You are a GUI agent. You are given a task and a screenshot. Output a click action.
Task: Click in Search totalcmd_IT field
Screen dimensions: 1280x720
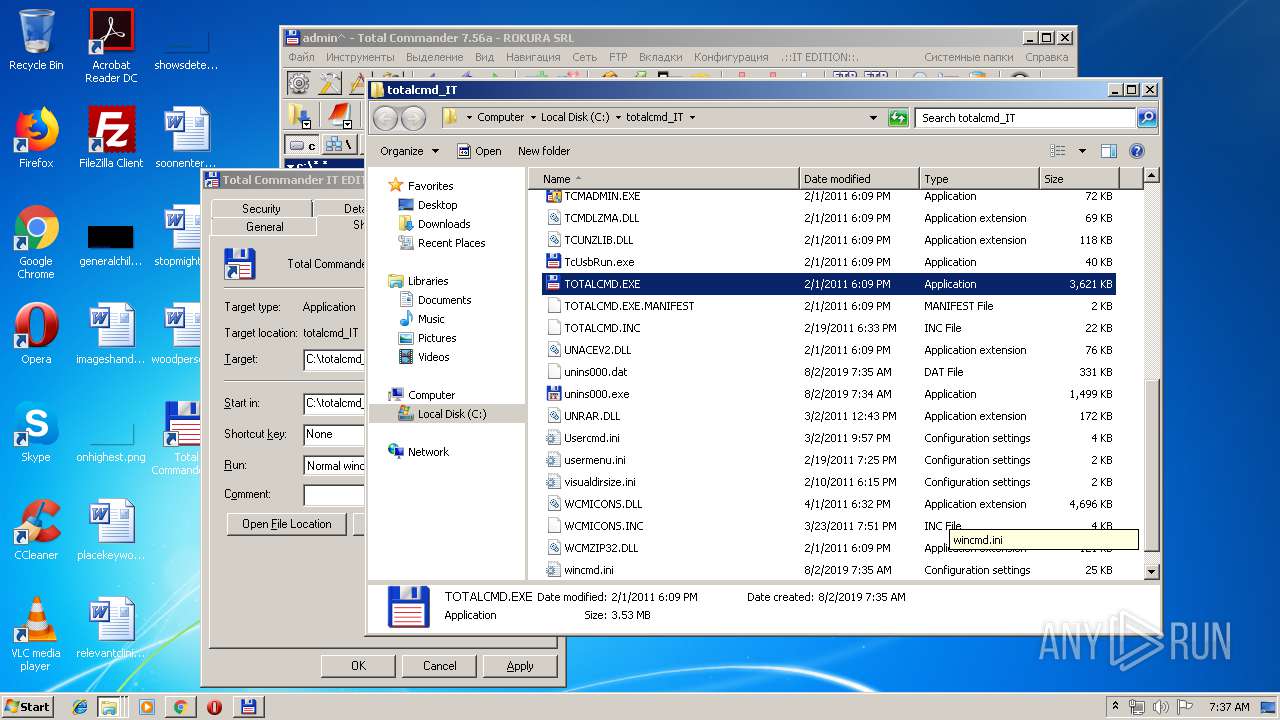(1026, 118)
